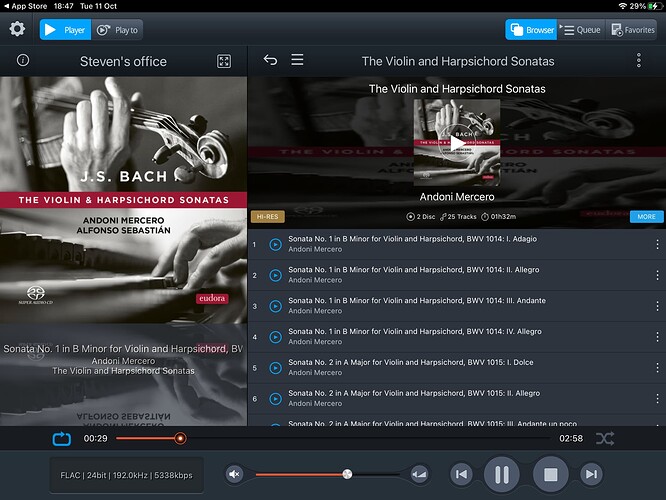Select Sonata No. 1 Adagio track title
This screenshot has height=500, width=666.
(x=412, y=239)
